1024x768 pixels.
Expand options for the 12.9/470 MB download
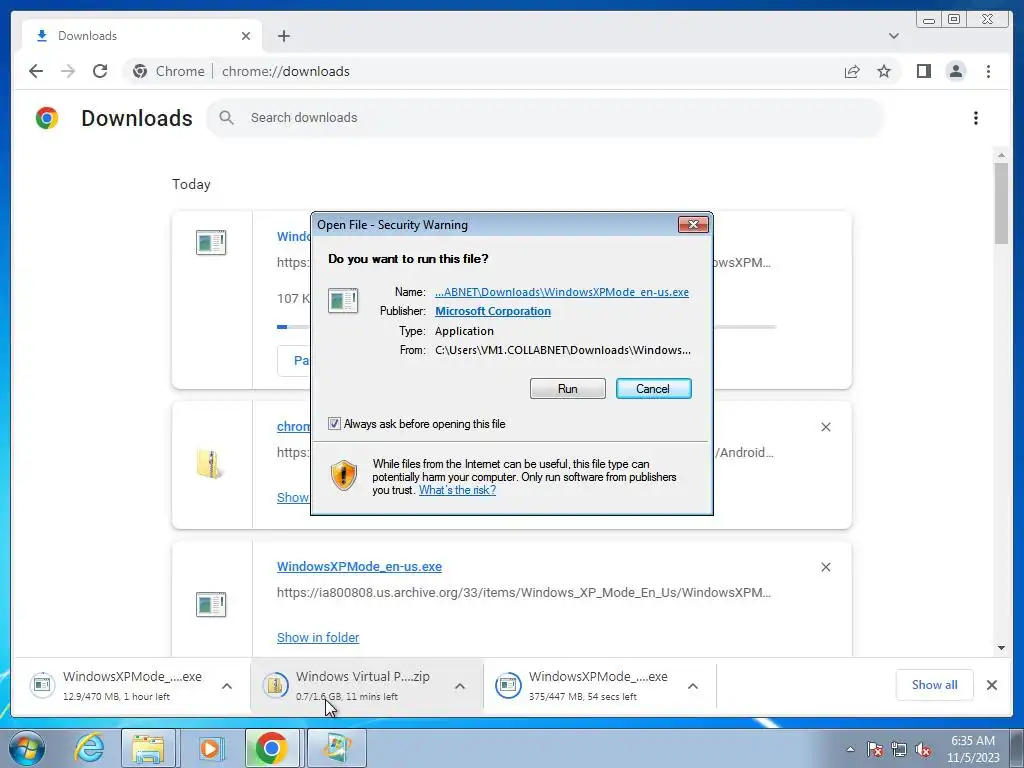227,686
